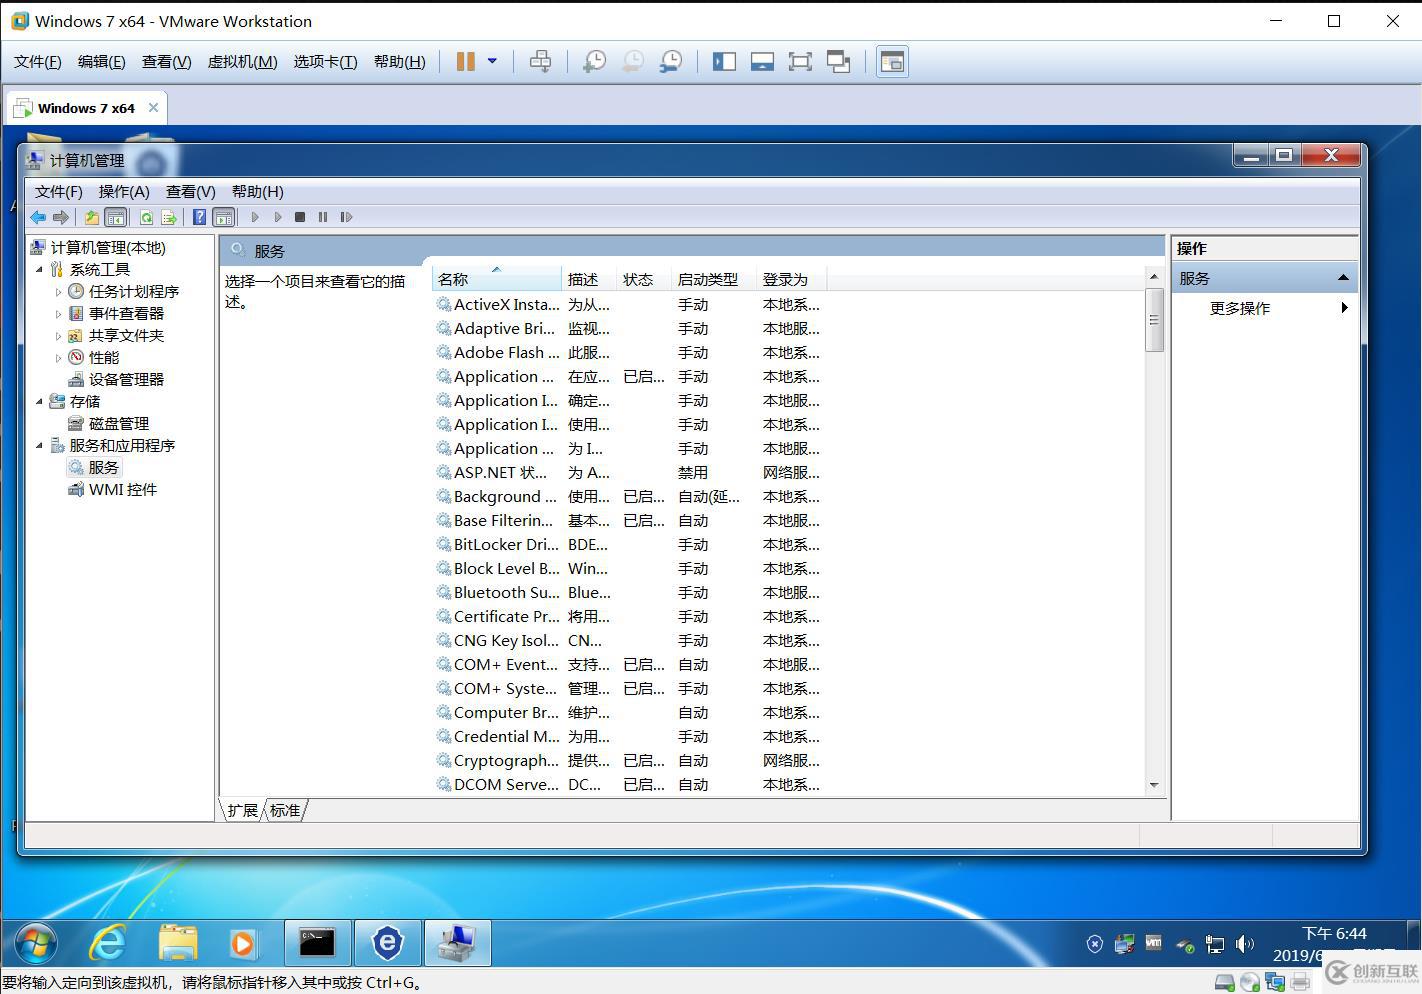Send Ctrl+Alt+Del to the virtual machine
1422x994 pixels.
click(540, 62)
